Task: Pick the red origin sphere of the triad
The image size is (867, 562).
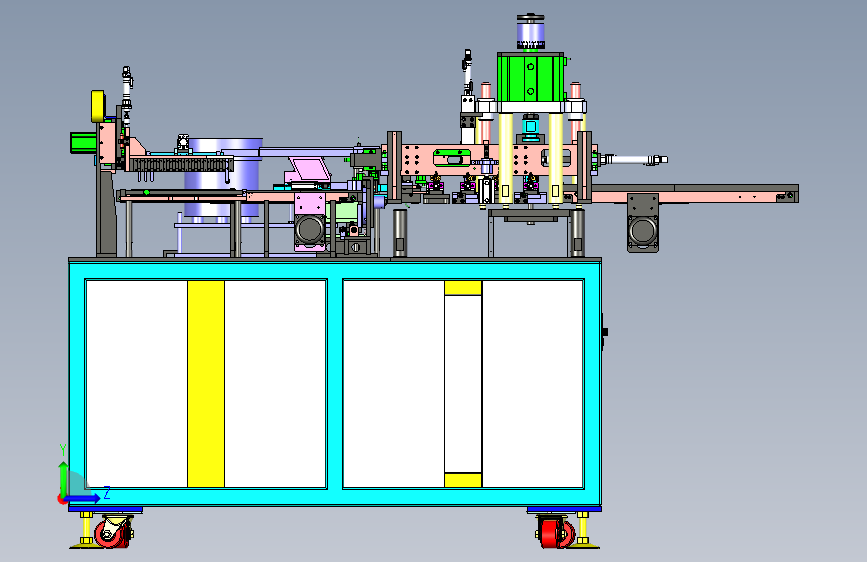Action: pyautogui.click(x=61, y=499)
